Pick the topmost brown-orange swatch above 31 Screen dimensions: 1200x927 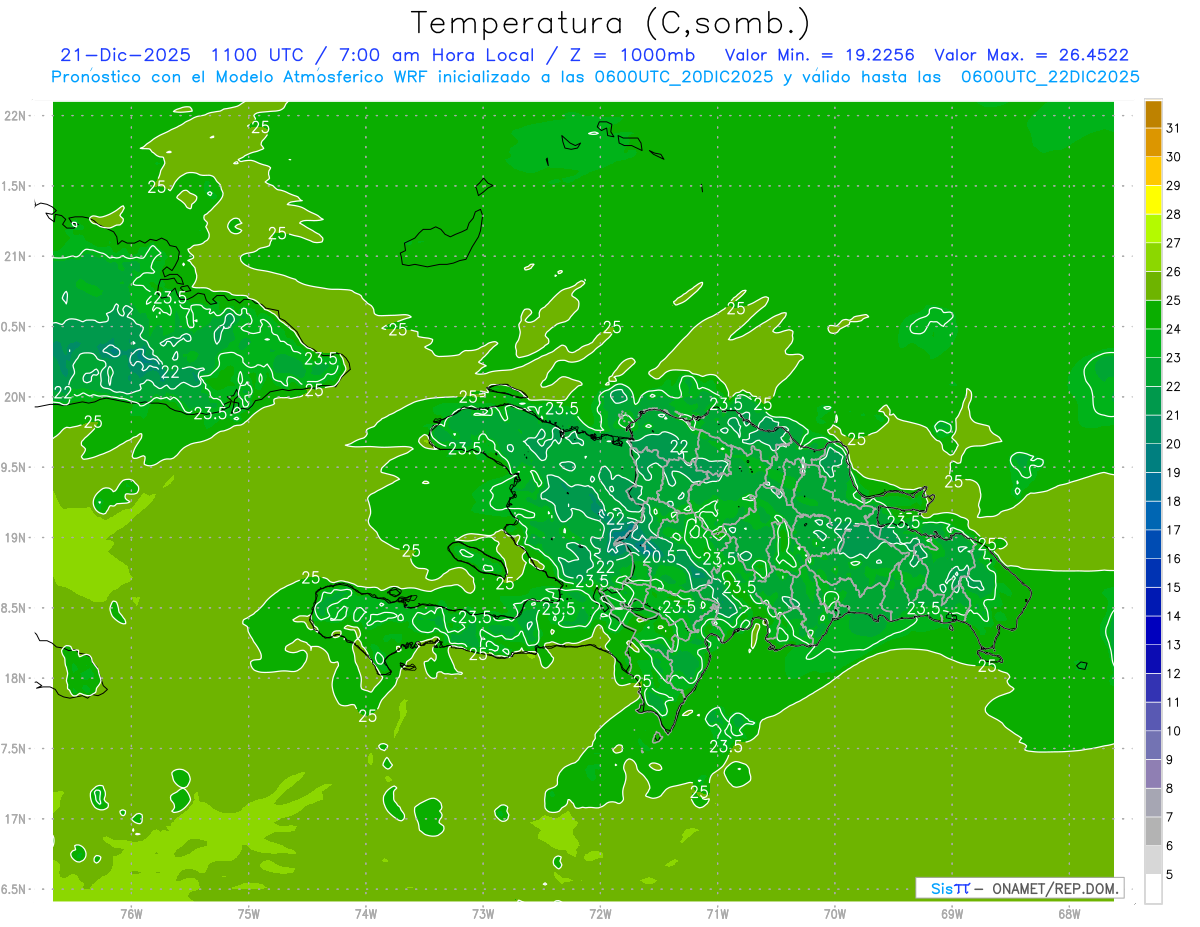pyautogui.click(x=1153, y=114)
